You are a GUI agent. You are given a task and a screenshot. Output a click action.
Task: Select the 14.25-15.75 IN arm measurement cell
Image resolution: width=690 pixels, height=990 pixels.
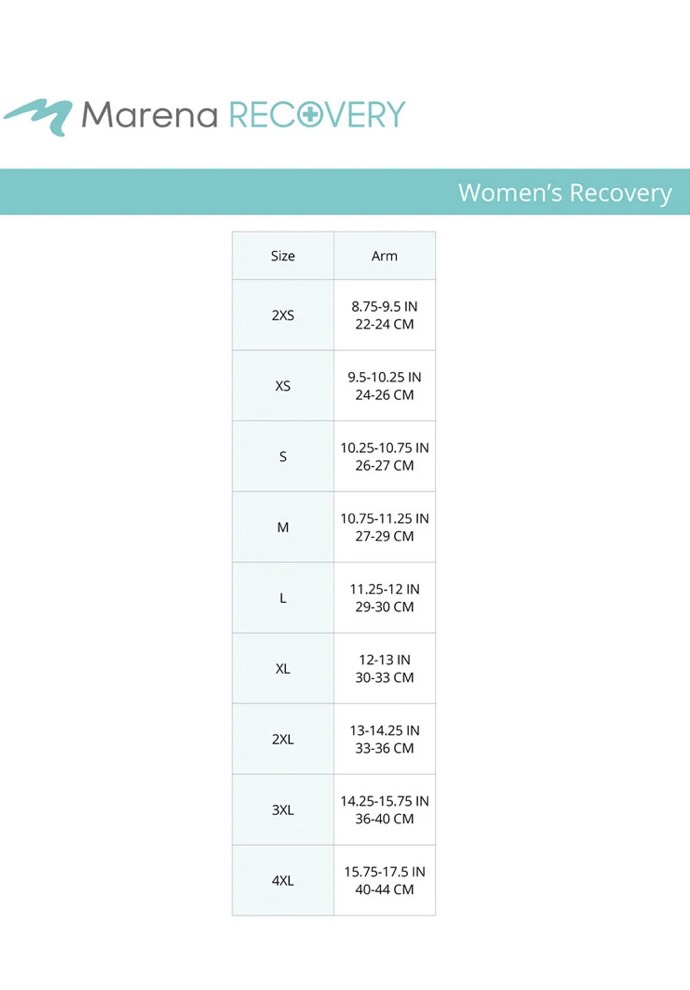tap(384, 810)
